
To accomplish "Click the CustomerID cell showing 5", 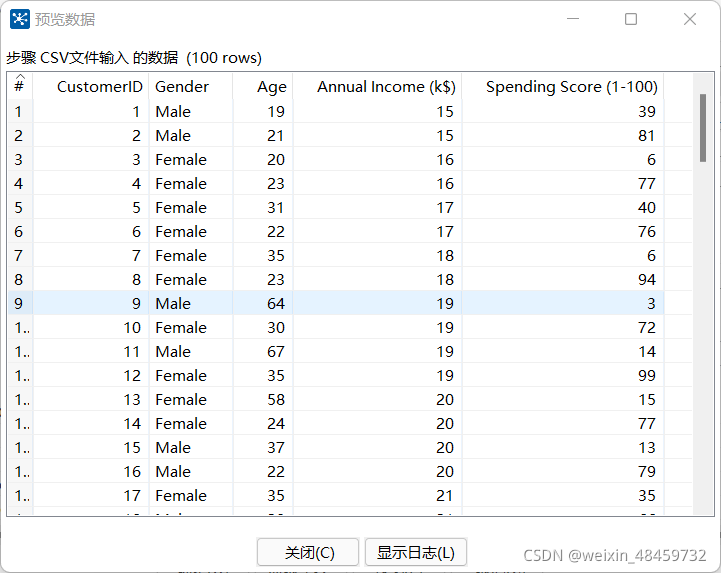I will [x=91, y=207].
